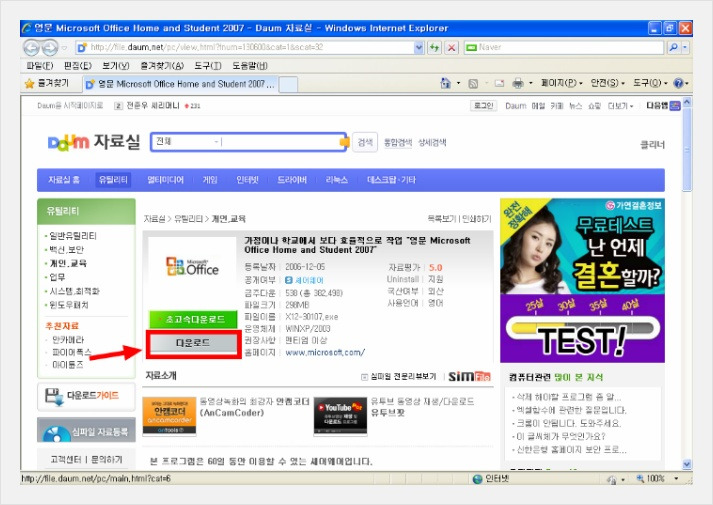713x505 pixels.
Task: Select the 유틸리티 navigation tab
Action: 113,180
